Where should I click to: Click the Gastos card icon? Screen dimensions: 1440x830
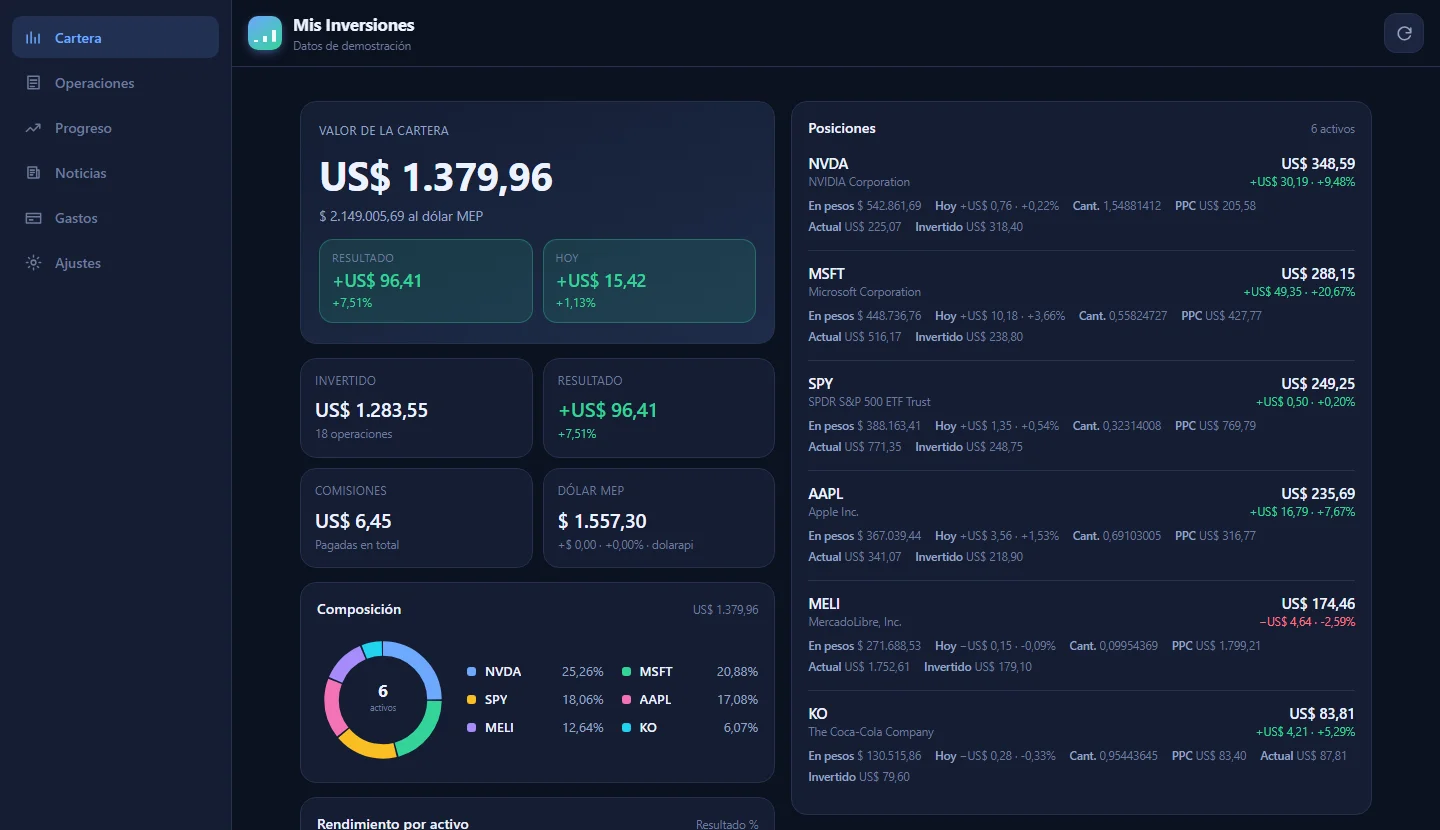[33, 218]
